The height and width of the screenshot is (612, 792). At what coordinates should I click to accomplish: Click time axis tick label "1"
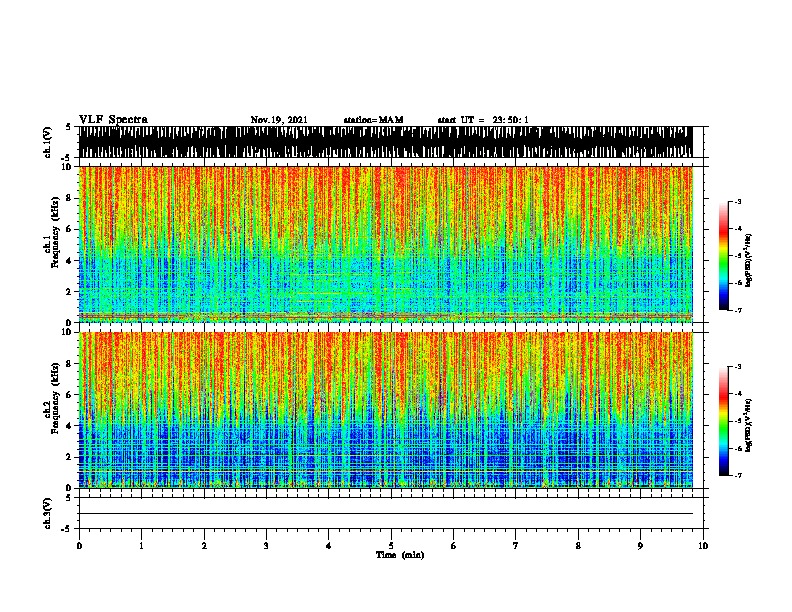[x=141, y=546]
